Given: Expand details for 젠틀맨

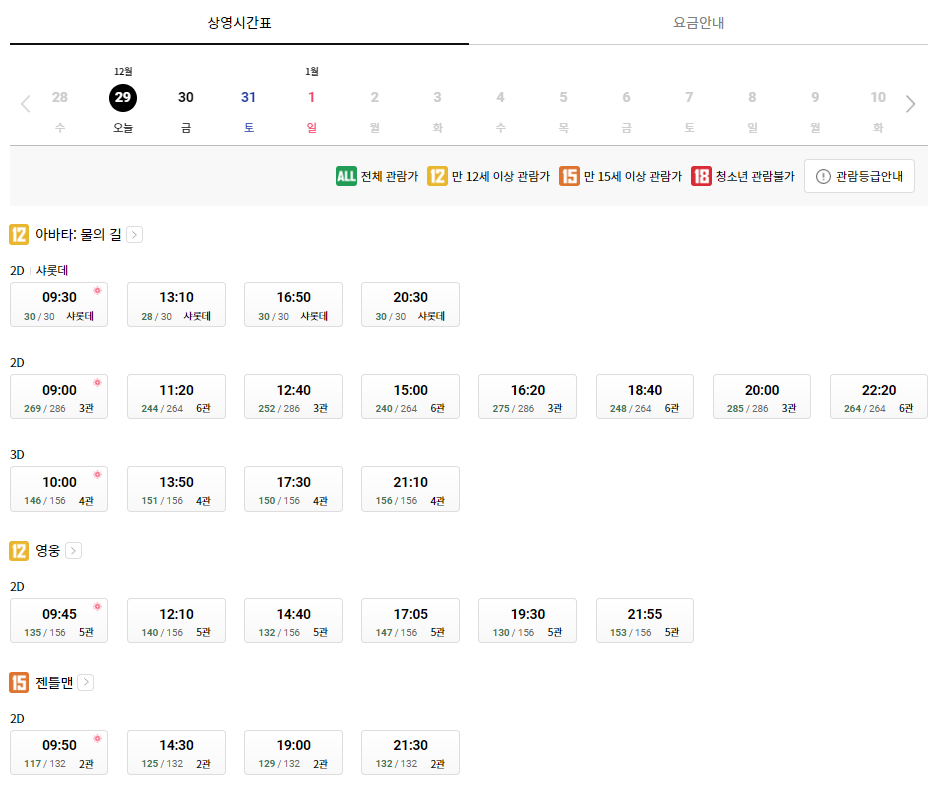Looking at the screenshot, I should click(x=85, y=682).
